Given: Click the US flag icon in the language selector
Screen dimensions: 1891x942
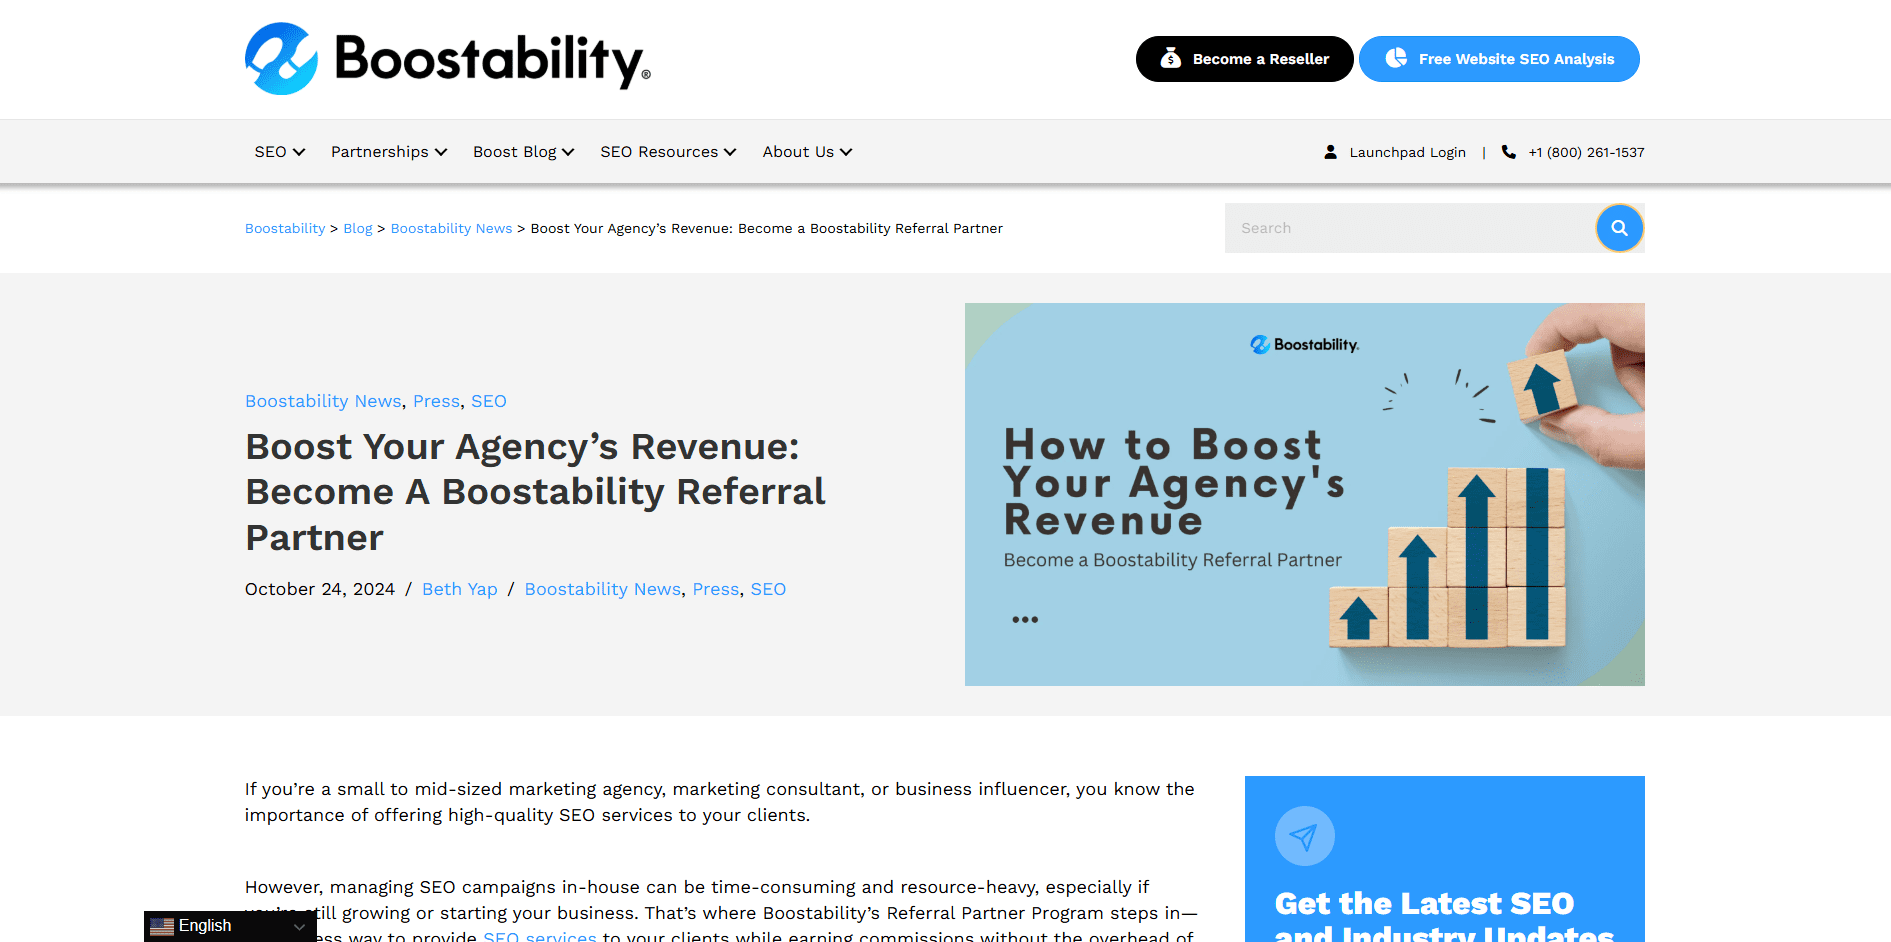Looking at the screenshot, I should pos(162,927).
